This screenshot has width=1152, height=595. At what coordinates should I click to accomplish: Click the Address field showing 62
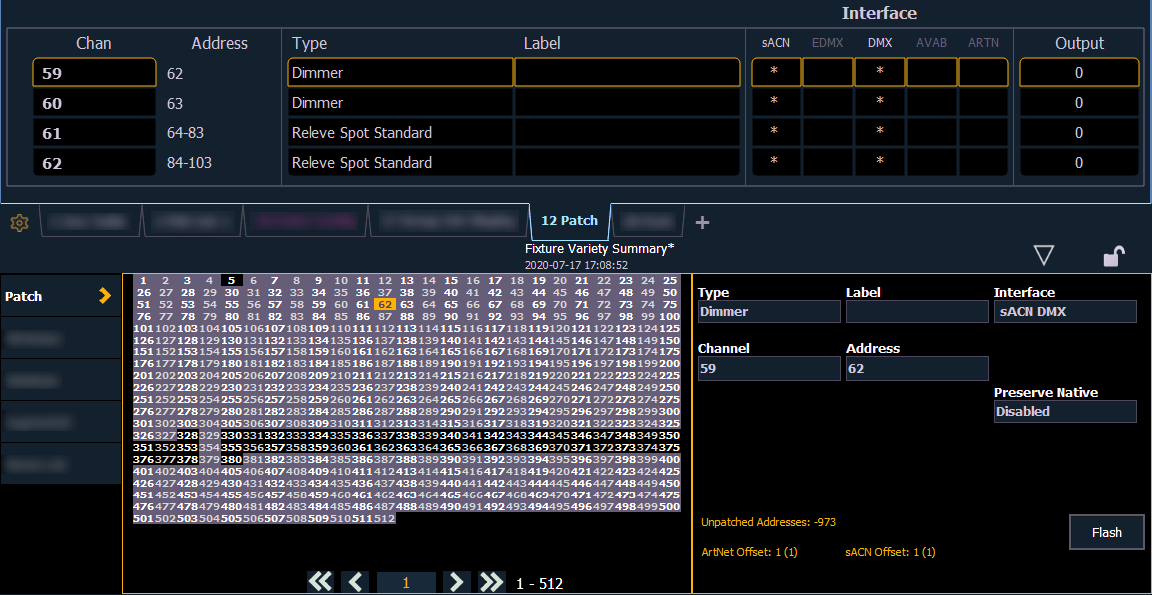point(916,368)
